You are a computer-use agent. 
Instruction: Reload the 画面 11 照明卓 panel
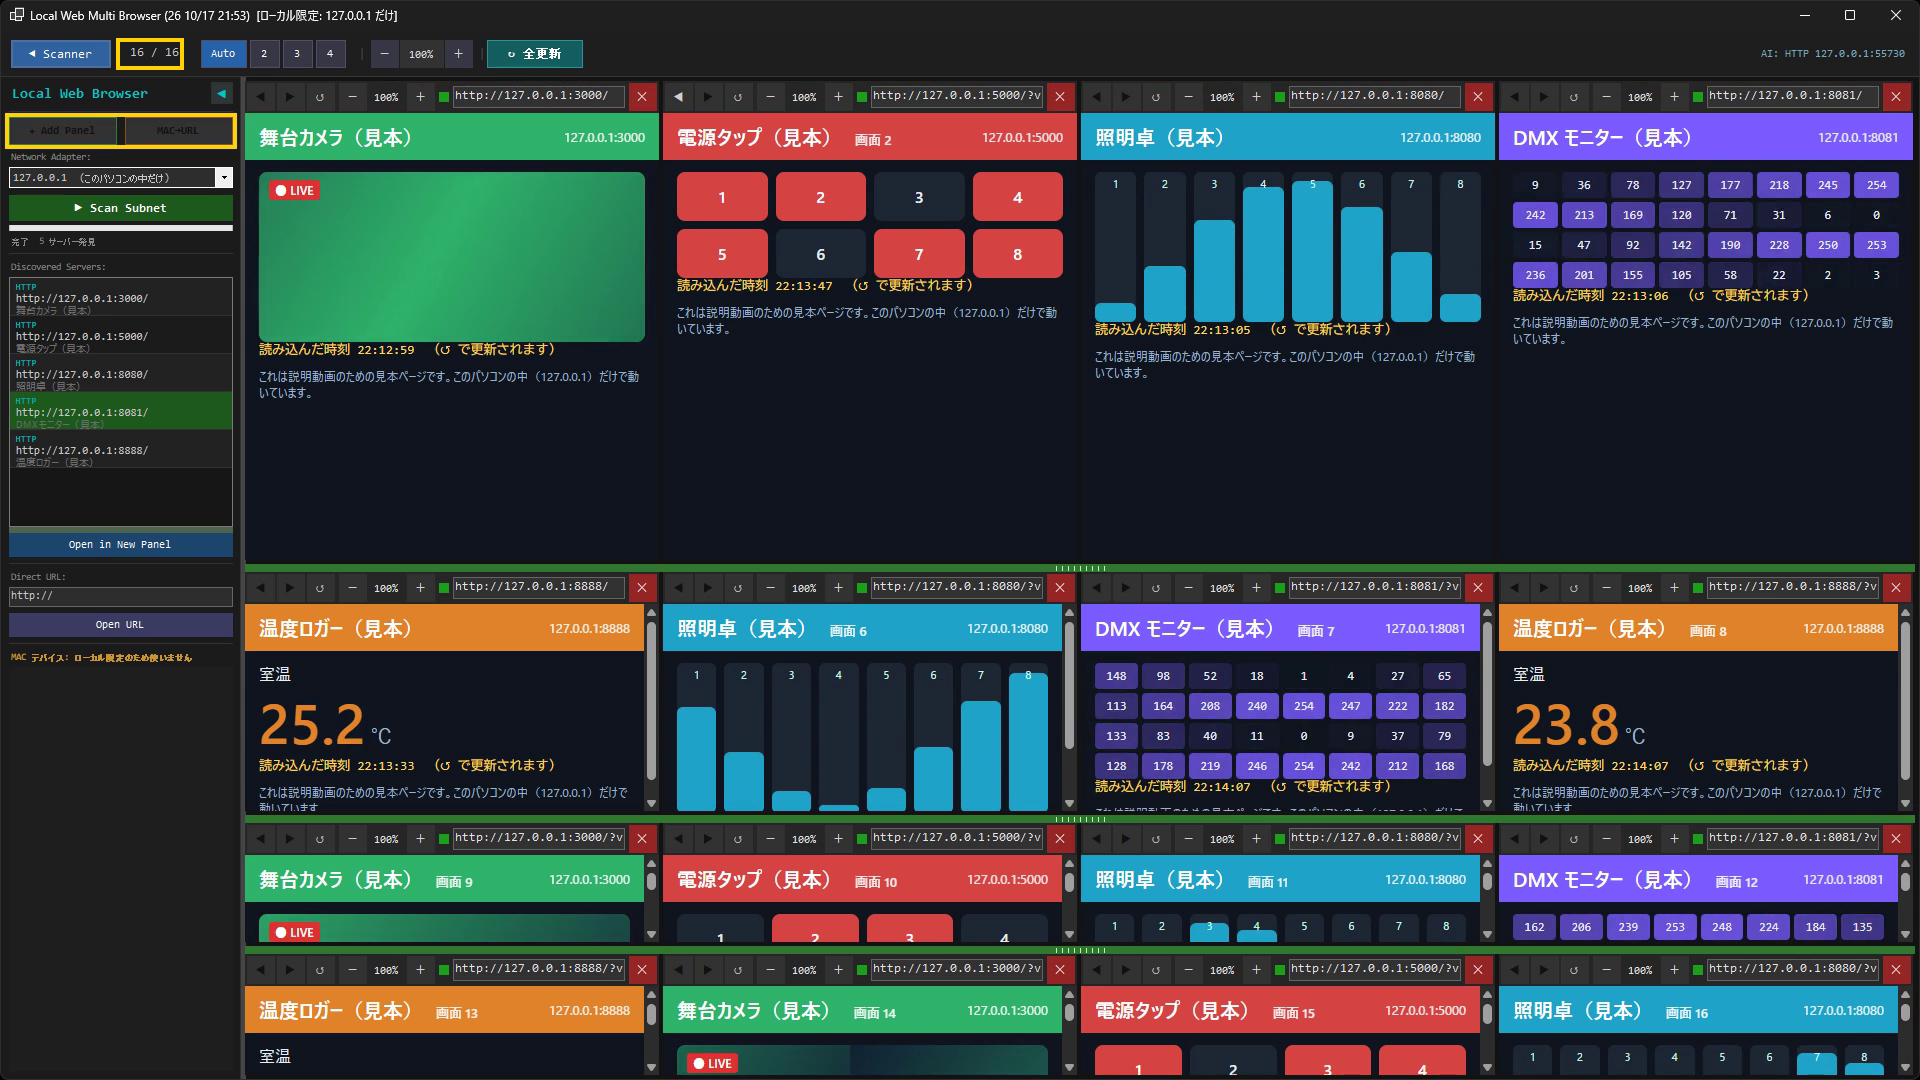click(x=1156, y=839)
